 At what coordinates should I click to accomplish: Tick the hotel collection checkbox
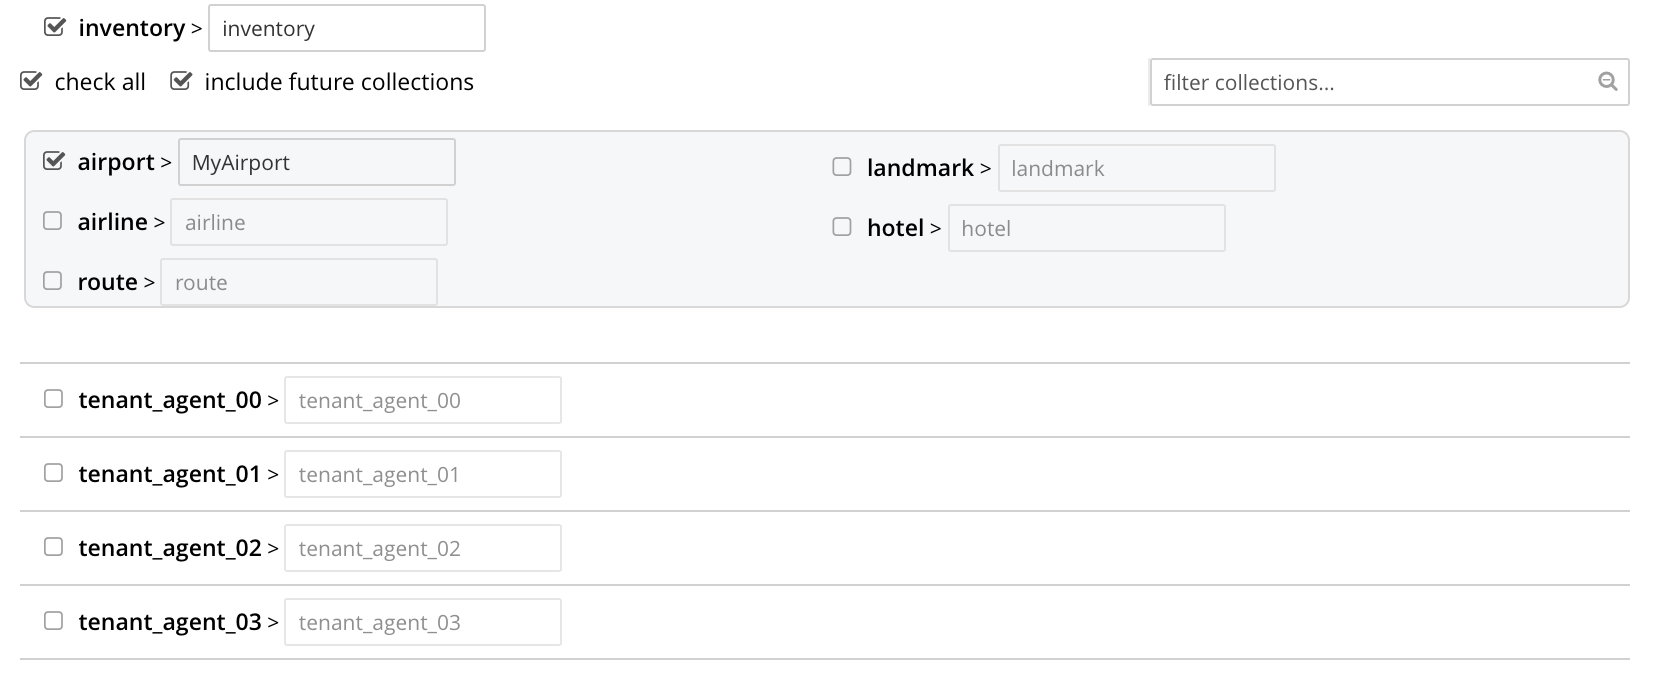[842, 227]
